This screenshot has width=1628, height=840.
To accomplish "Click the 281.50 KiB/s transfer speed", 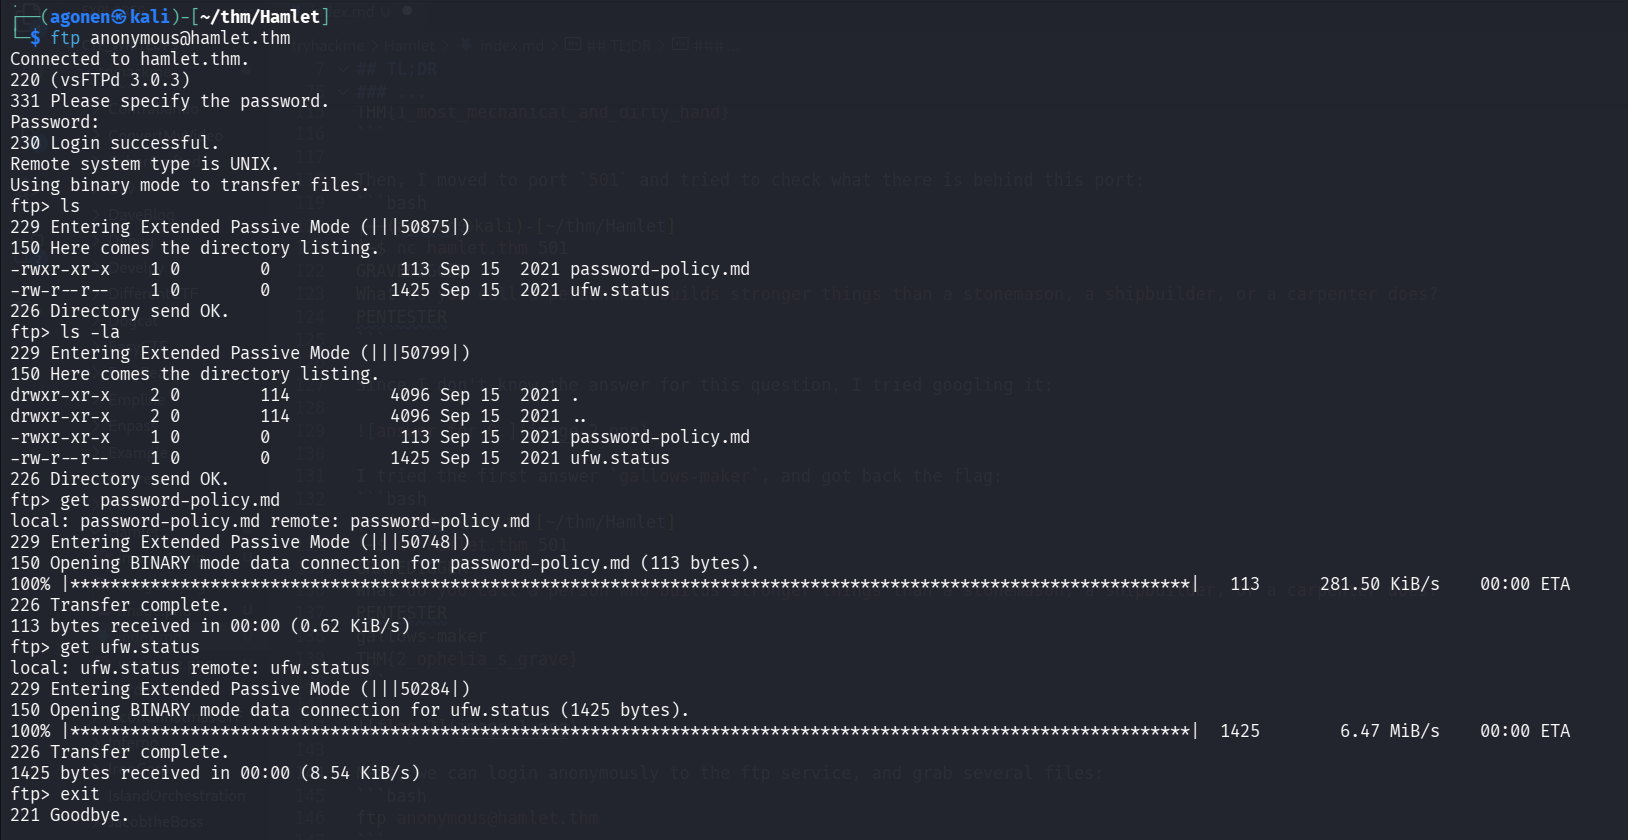I will [x=1379, y=584].
